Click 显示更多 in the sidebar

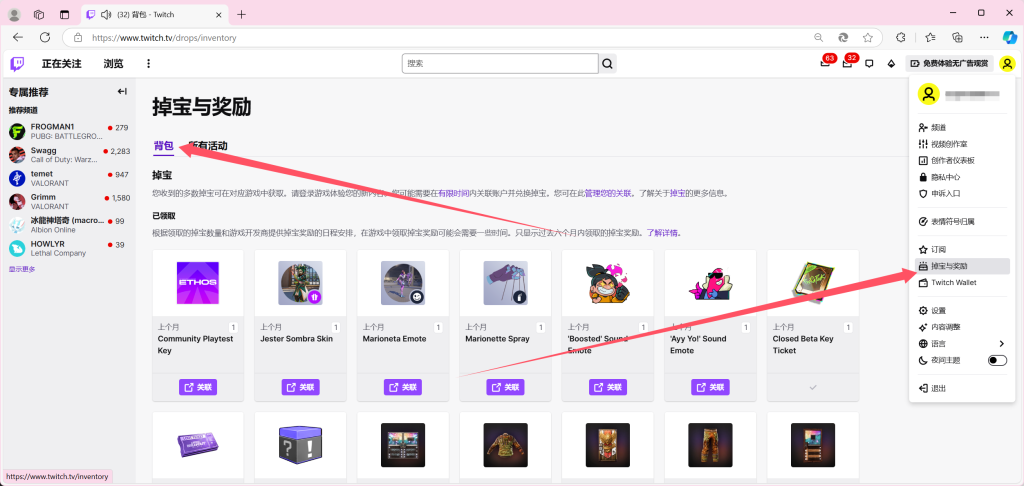[22, 269]
